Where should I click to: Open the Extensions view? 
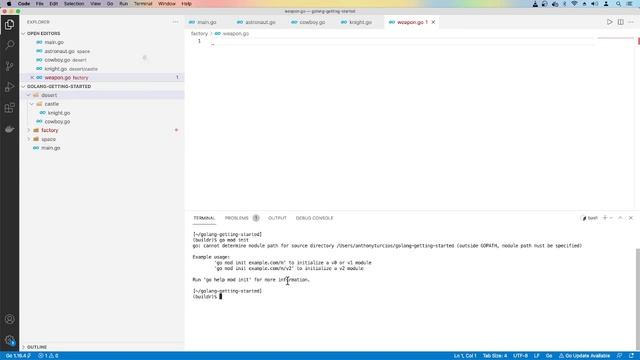tap(9, 108)
